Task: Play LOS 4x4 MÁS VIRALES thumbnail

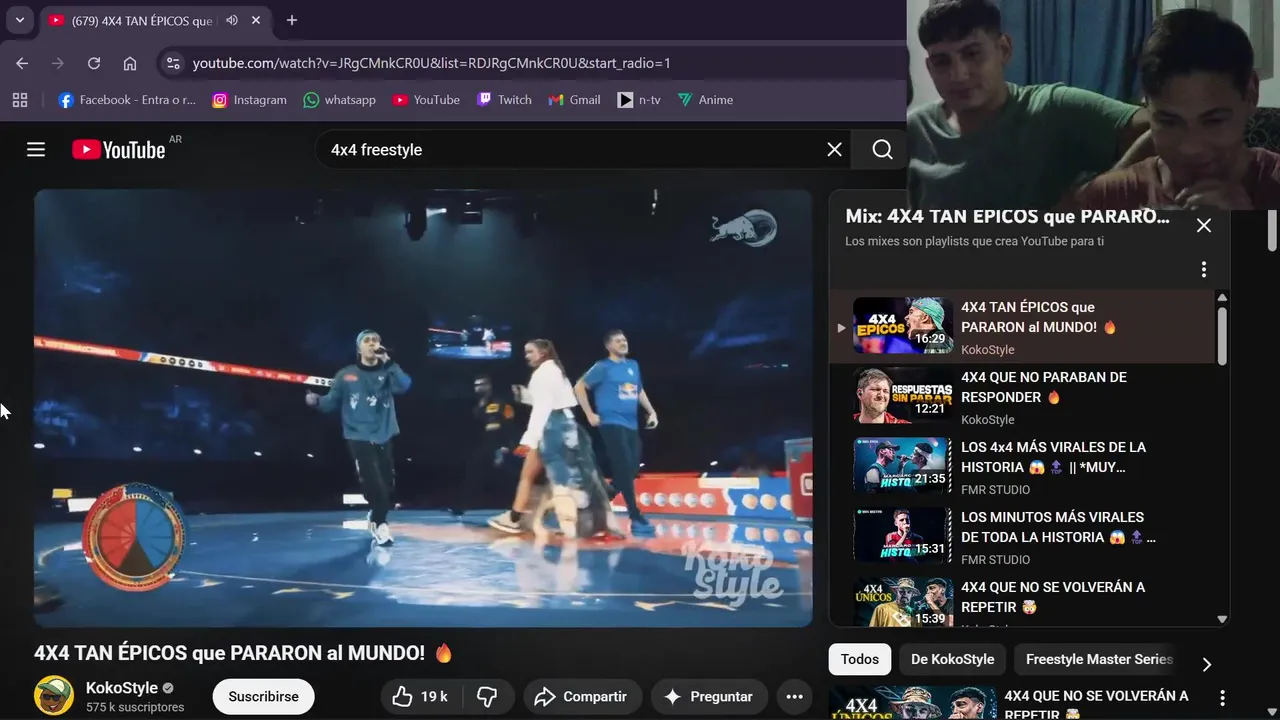Action: (x=901, y=466)
